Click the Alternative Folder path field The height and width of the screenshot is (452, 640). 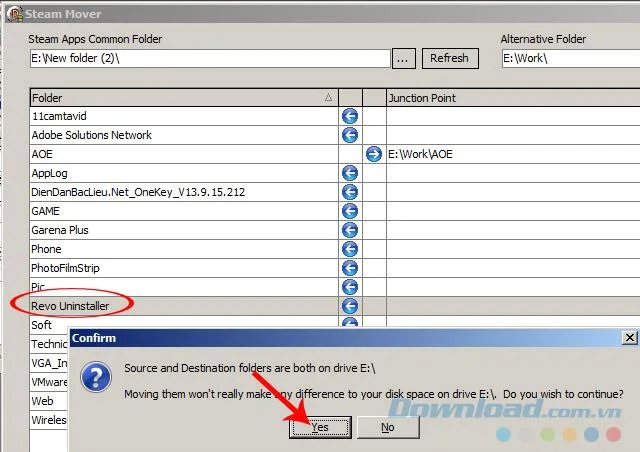[x=571, y=58]
